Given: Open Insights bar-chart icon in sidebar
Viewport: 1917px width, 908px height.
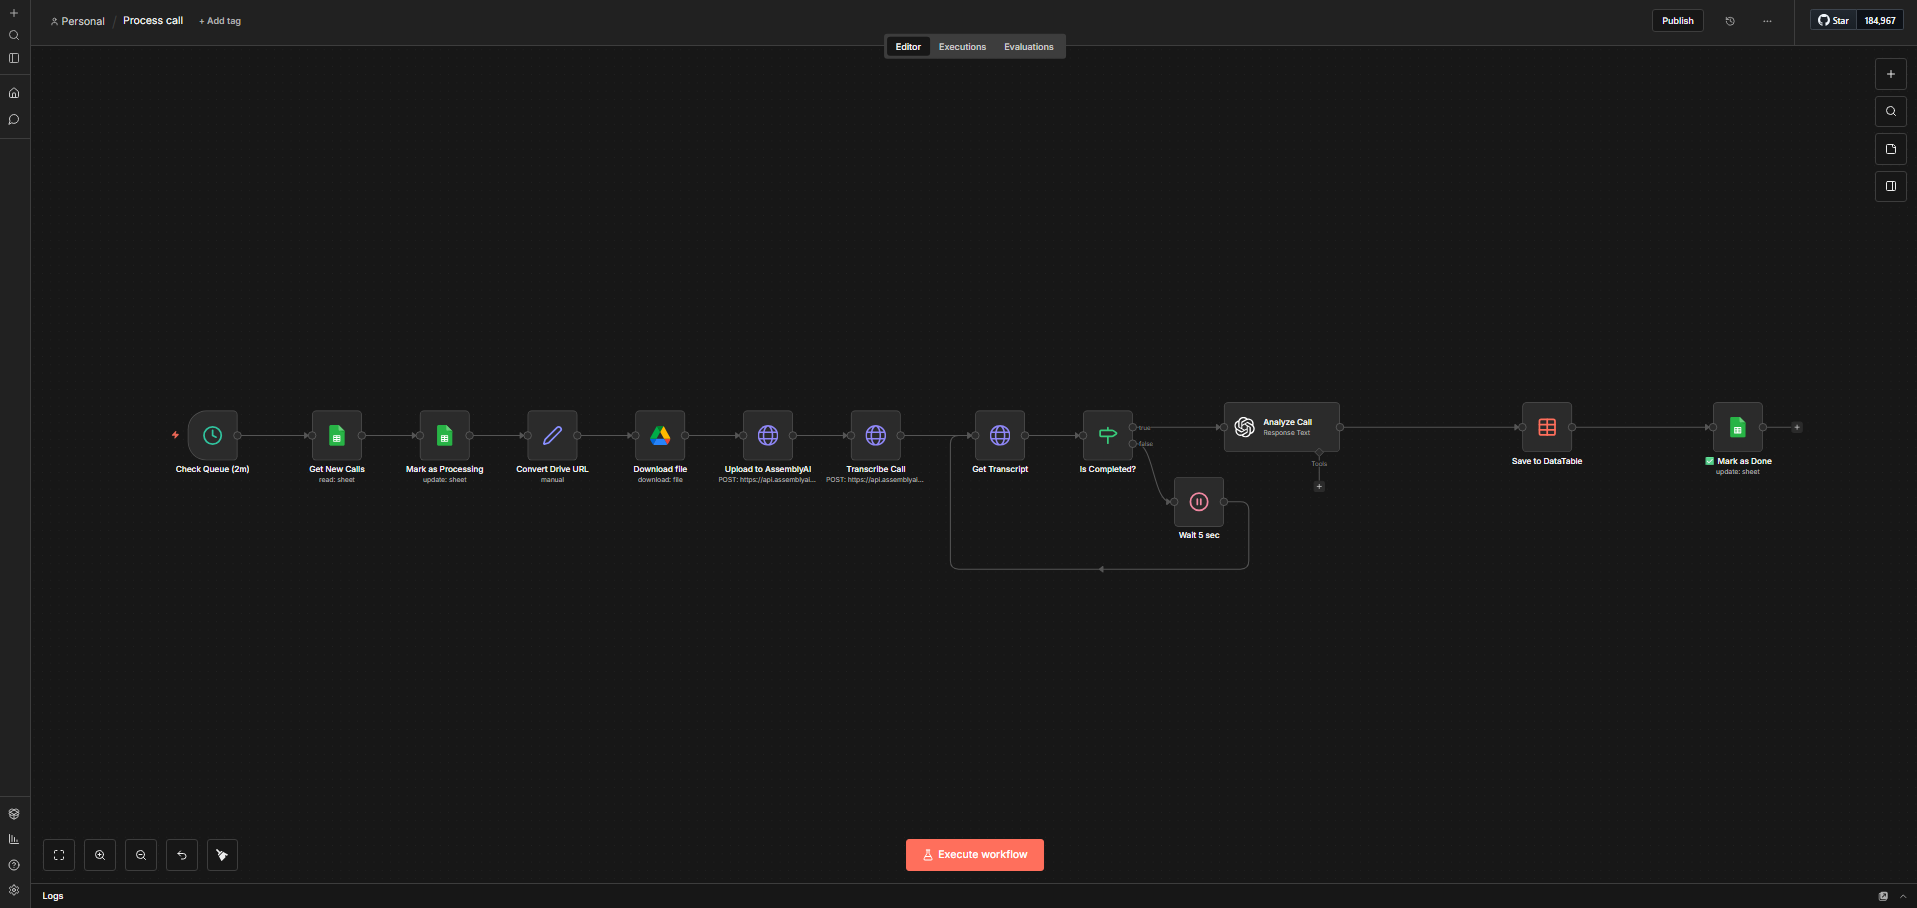Looking at the screenshot, I should 14,839.
